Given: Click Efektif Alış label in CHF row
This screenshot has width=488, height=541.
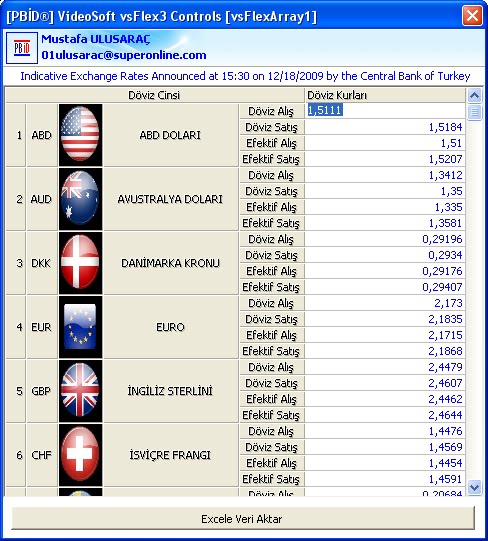Looking at the screenshot, I should pyautogui.click(x=272, y=463).
